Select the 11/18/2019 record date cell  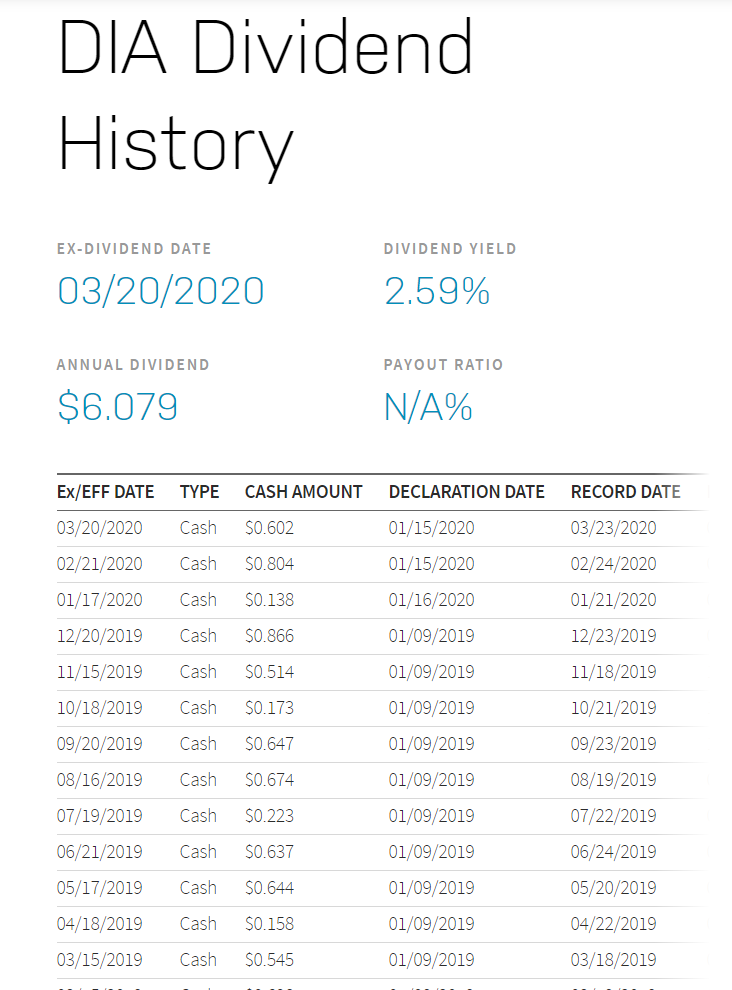tap(613, 672)
